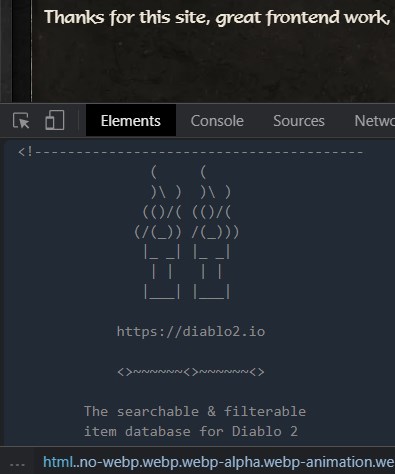Open the partially visible Network tab
Image resolution: width=395 pixels, height=474 pixels.
tap(374, 121)
